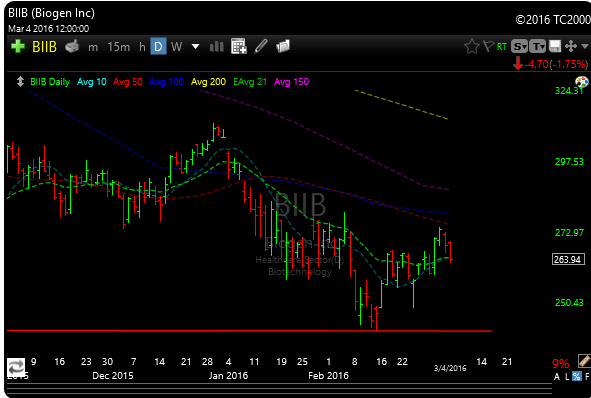Open the calendar-plus add indicator icon

239,46
